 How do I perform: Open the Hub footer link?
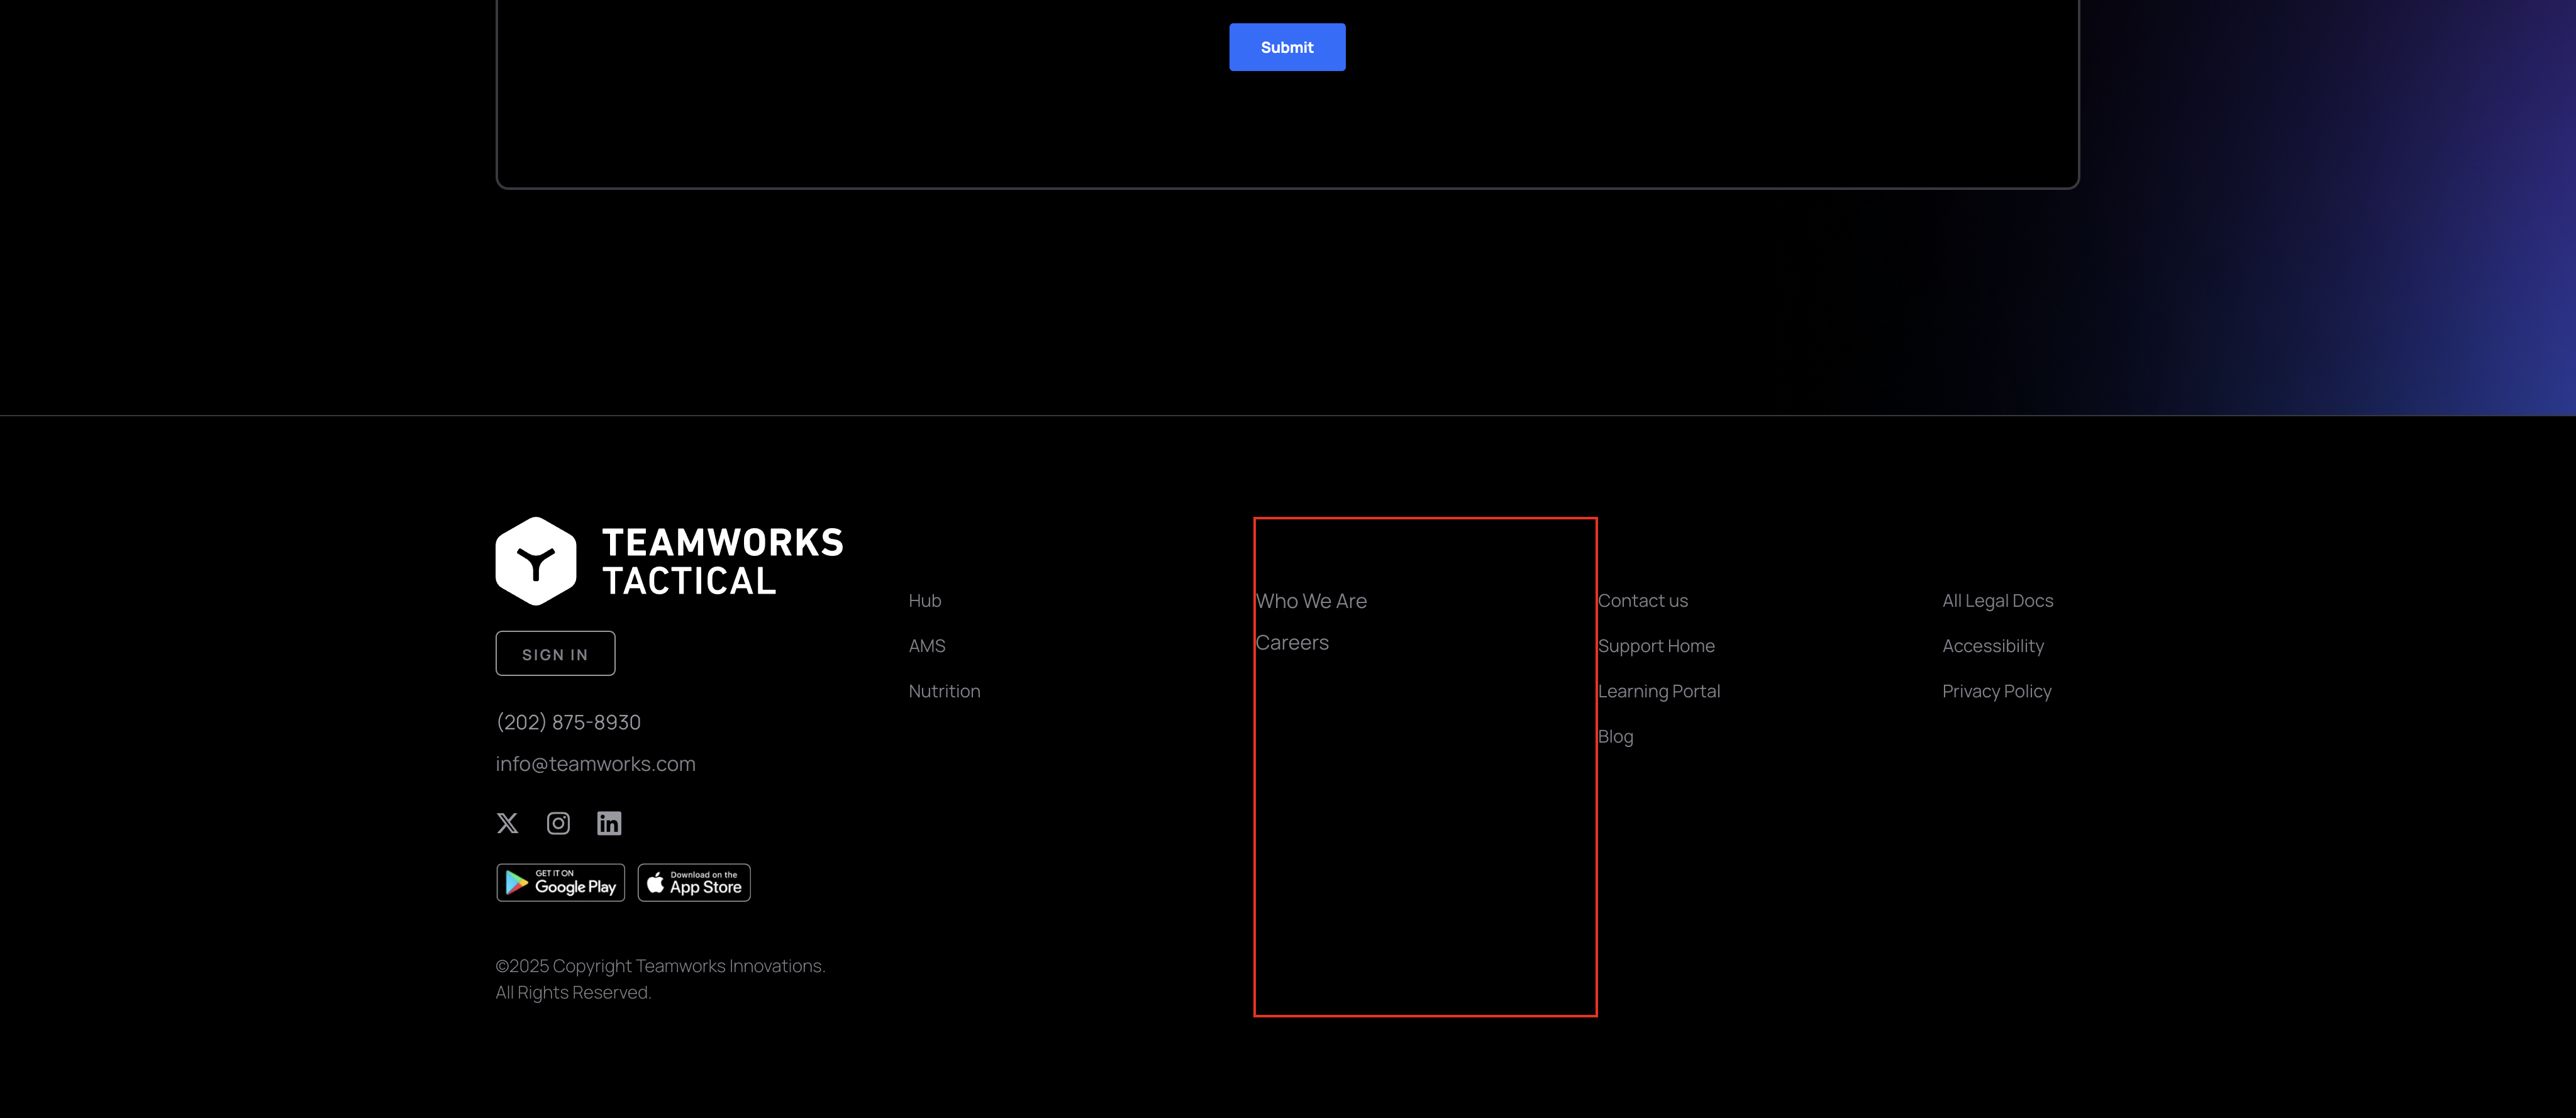pyautogui.click(x=925, y=601)
